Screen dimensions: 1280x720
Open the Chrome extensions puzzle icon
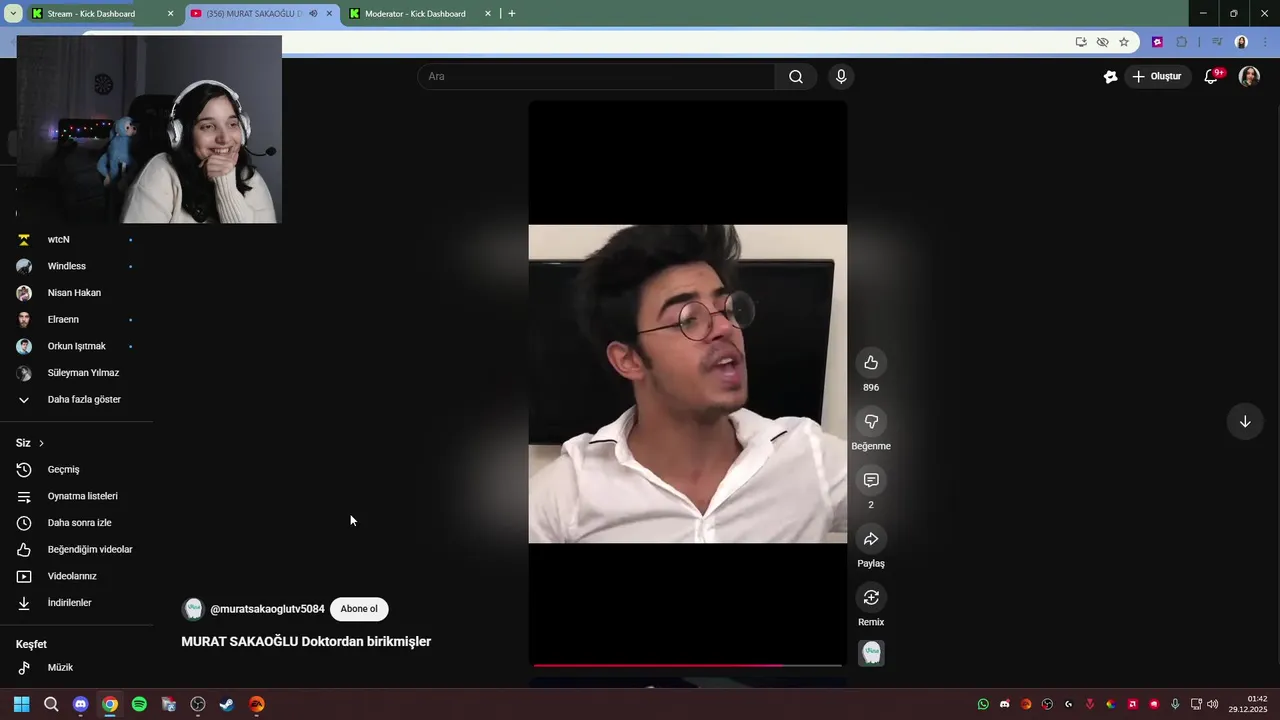[1182, 42]
